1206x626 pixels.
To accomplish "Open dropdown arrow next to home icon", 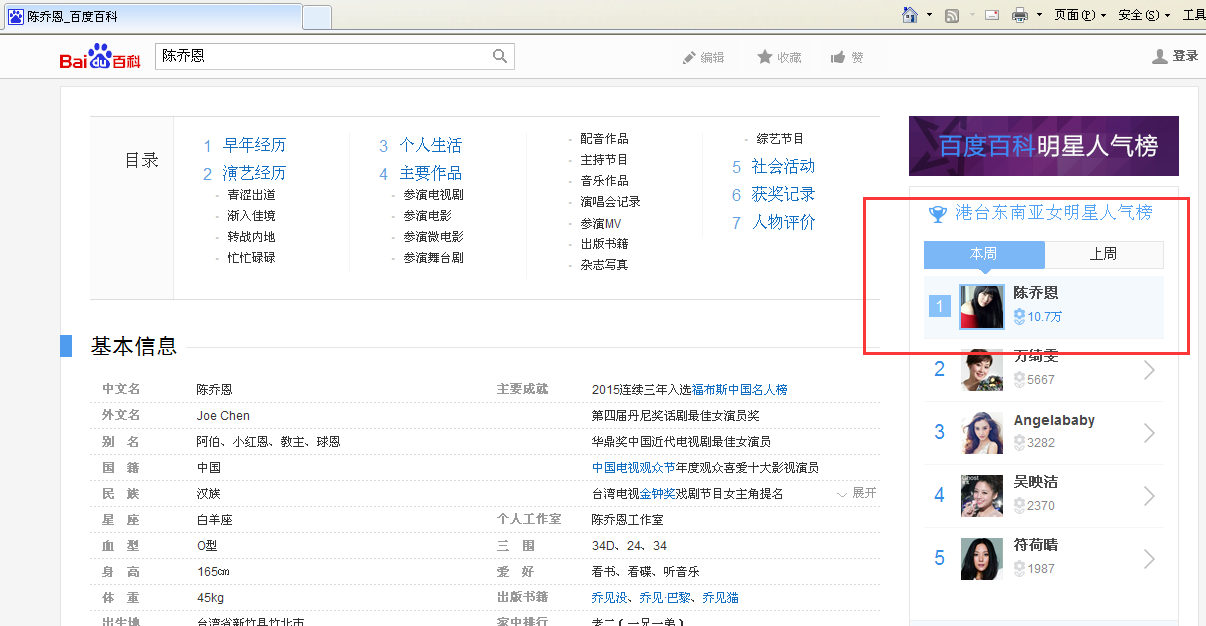I will point(929,15).
